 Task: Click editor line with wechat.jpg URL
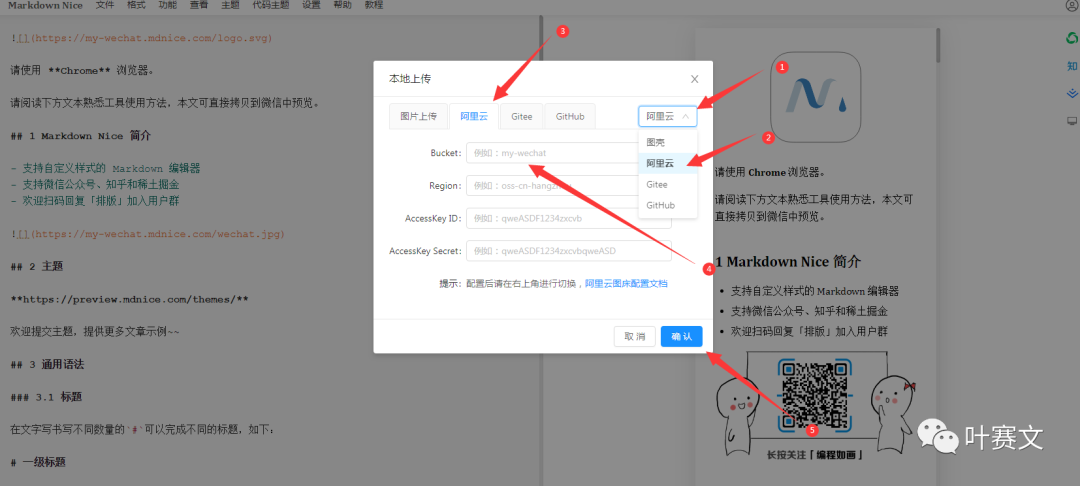pyautogui.click(x=147, y=234)
